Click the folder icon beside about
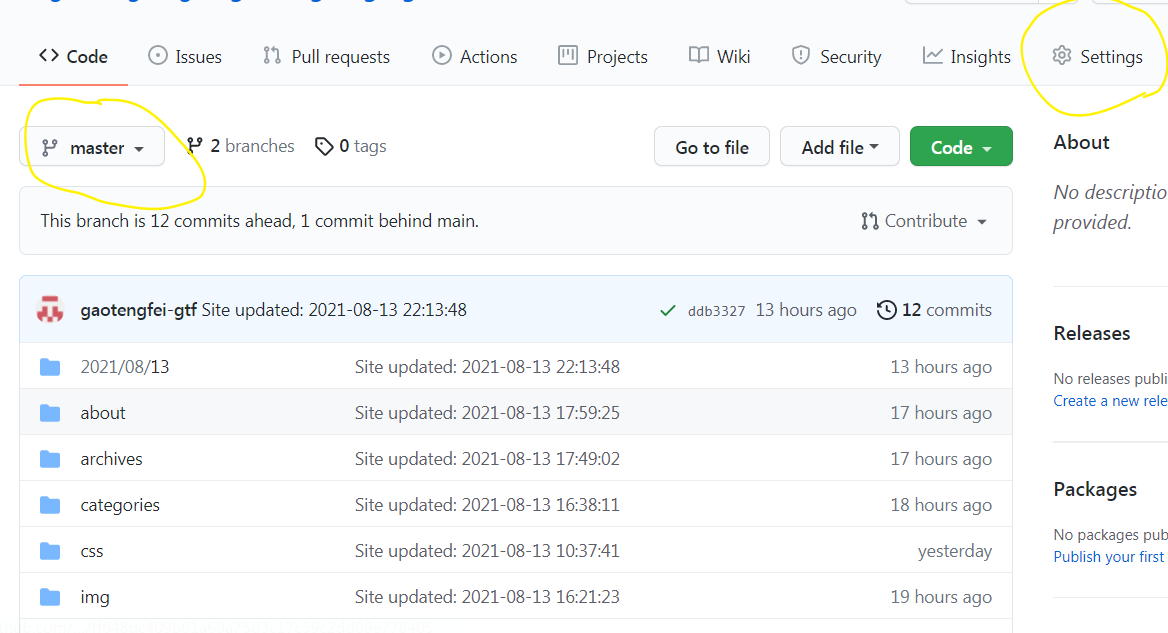 coord(50,413)
